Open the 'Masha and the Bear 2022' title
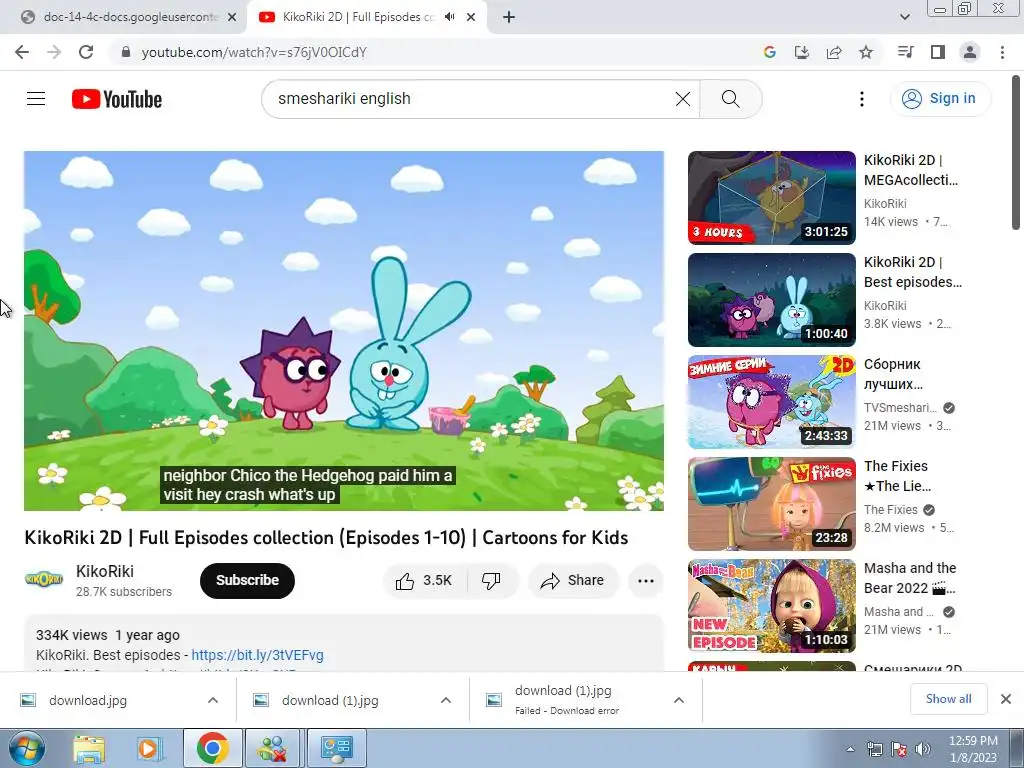1024x768 pixels. click(910, 578)
